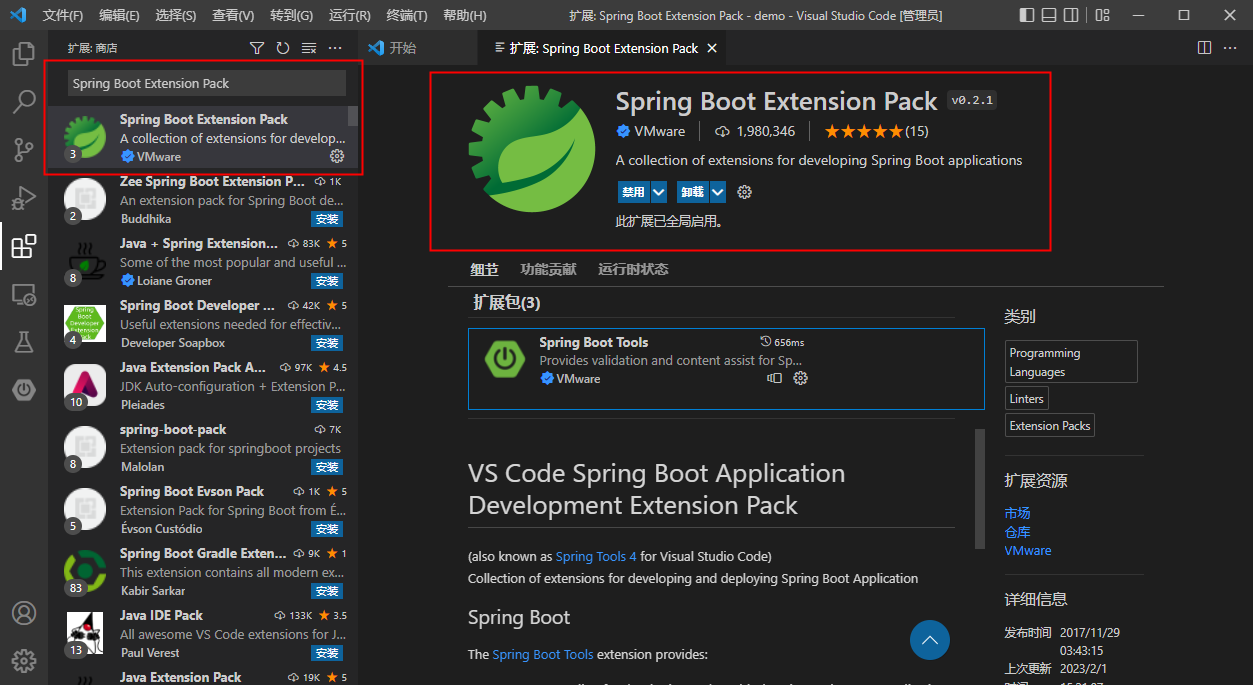Install Spring Boot Evson Pack
Image resolution: width=1253 pixels, height=685 pixels.
point(327,529)
